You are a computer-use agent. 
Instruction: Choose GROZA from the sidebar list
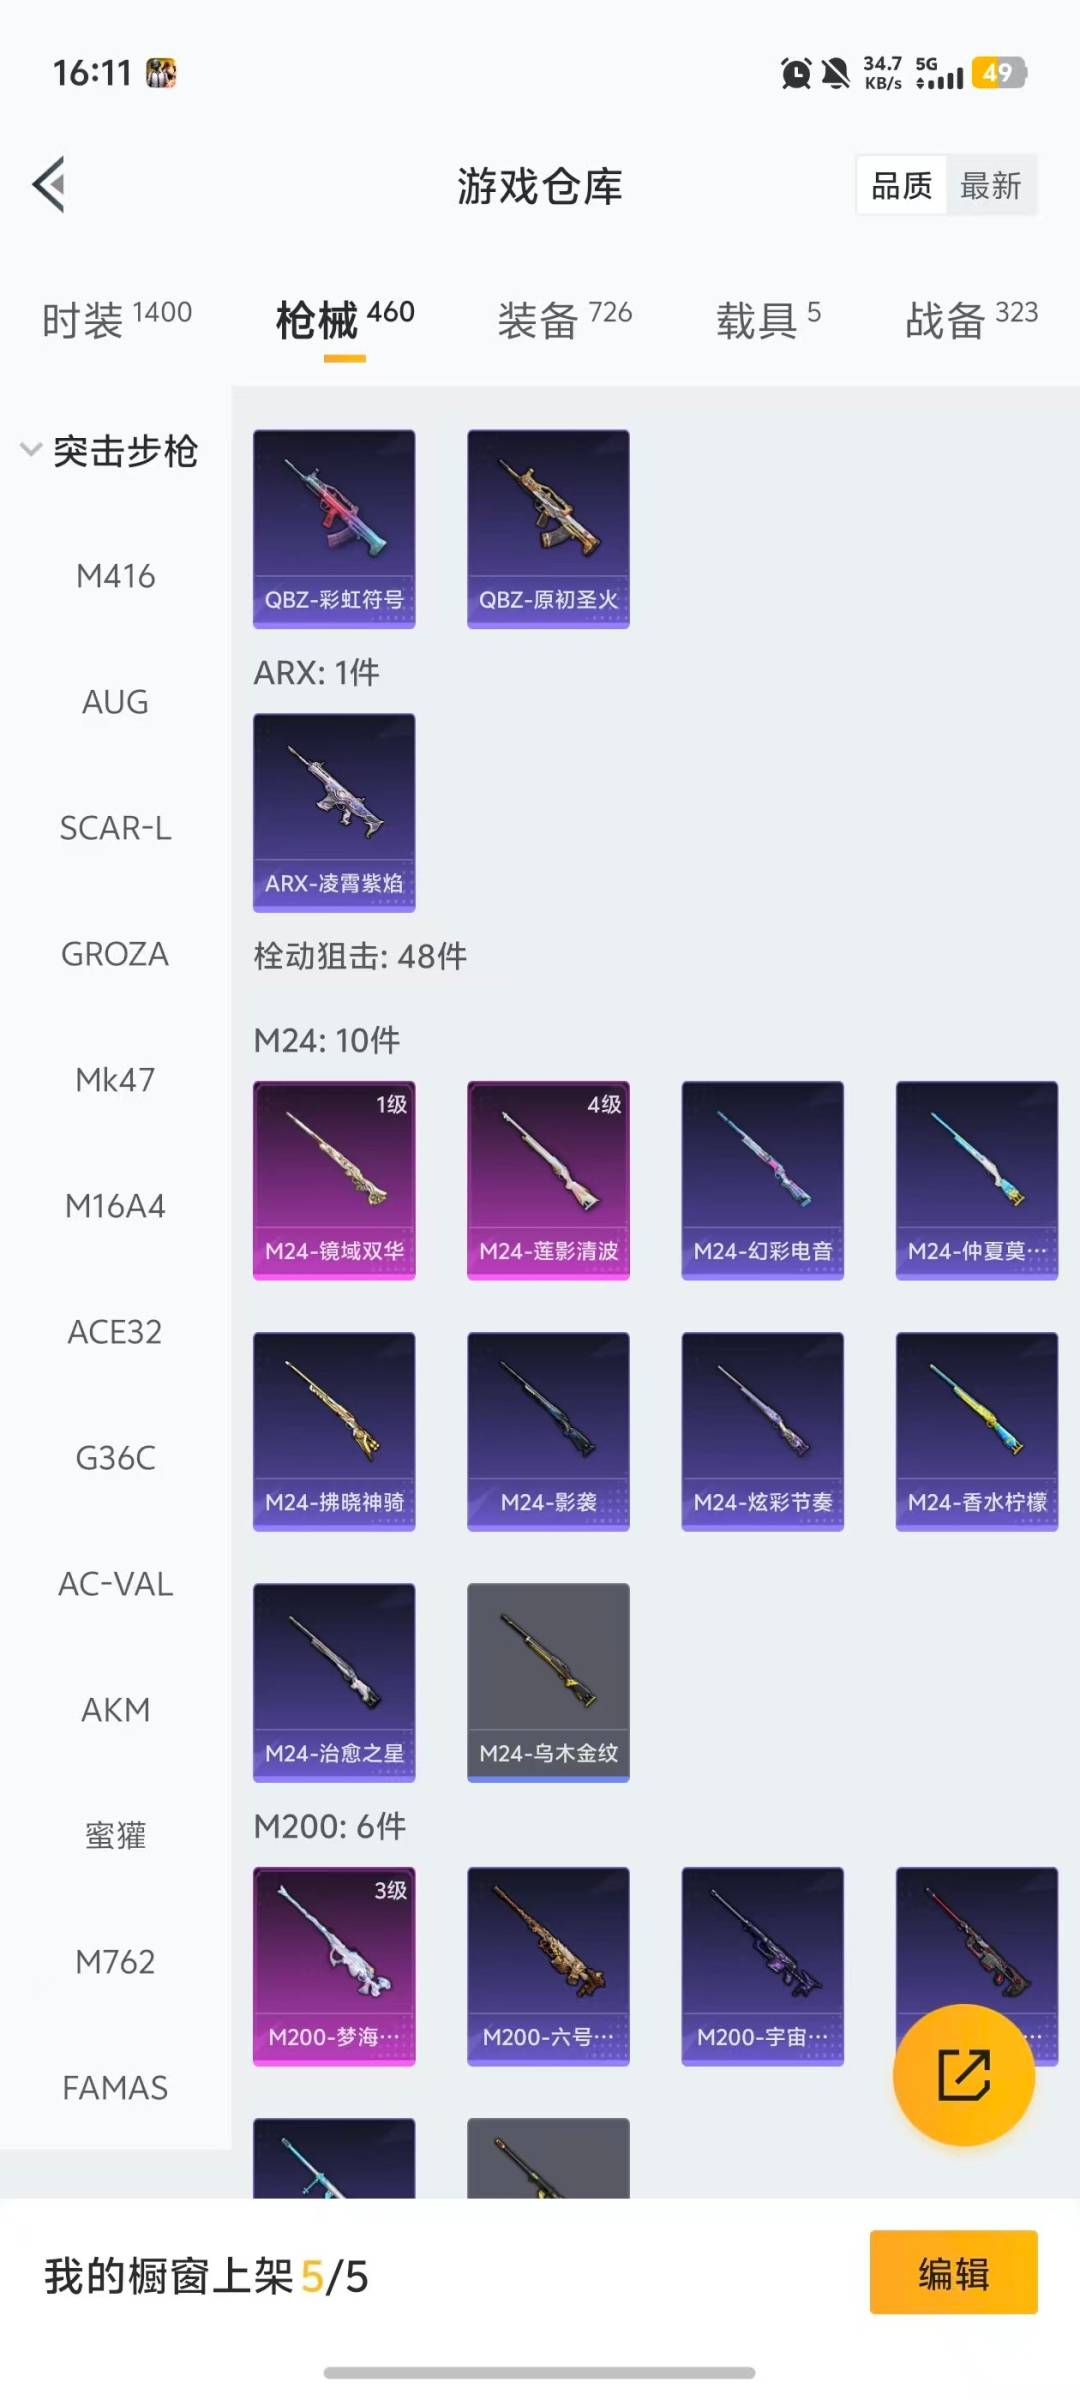116,954
